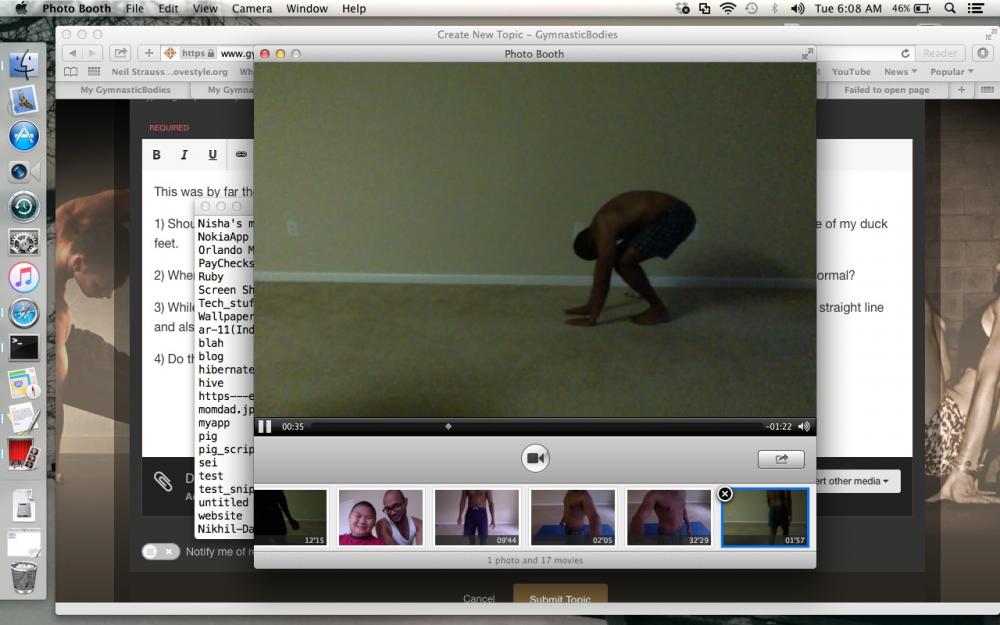Image resolution: width=1000 pixels, height=625 pixels.
Task: Click the plus button beside Safari's address bar
Action: [x=149, y=53]
